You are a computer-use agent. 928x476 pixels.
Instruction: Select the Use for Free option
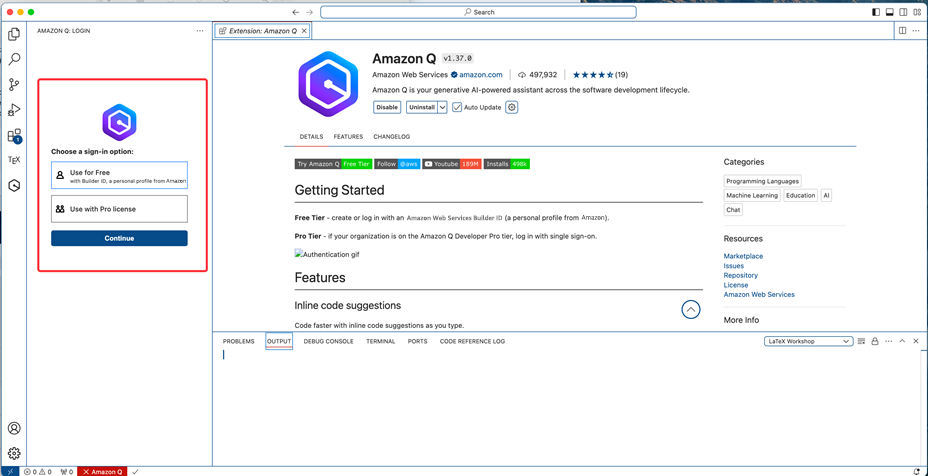pos(119,175)
